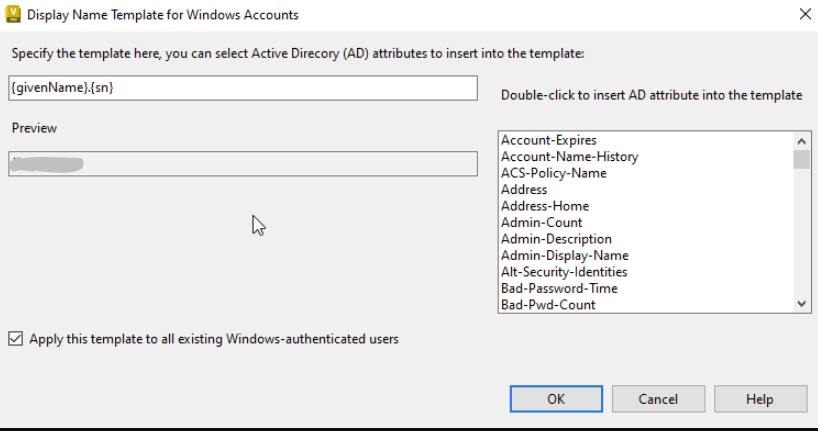Click the attribute list scrollbar thumb
This screenshot has height=431, width=818.
(802, 159)
